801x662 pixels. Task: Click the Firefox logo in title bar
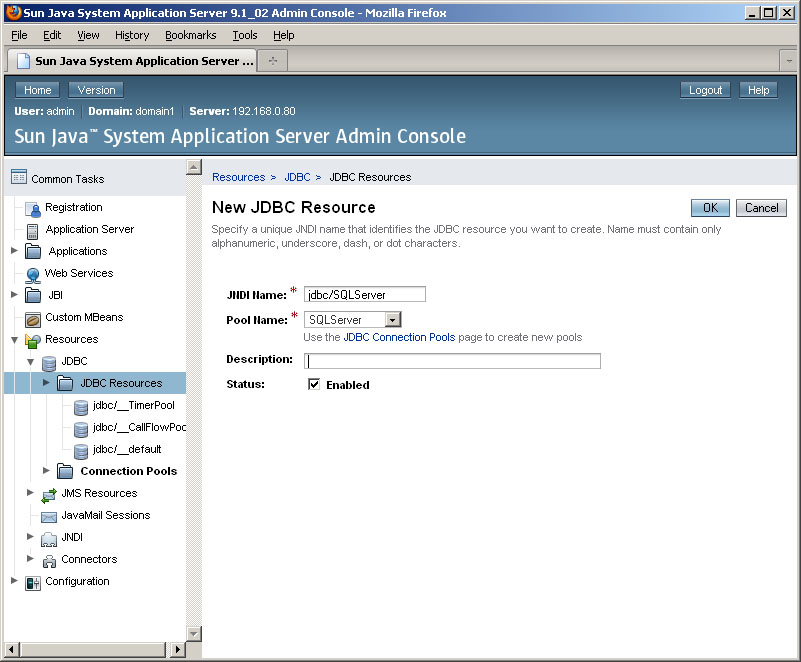click(x=13, y=12)
